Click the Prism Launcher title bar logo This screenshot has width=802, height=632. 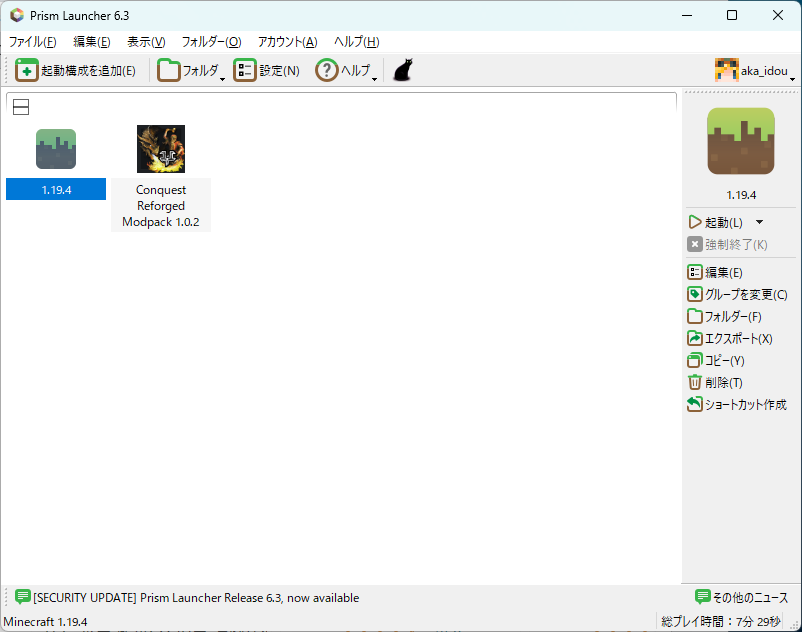pos(17,15)
